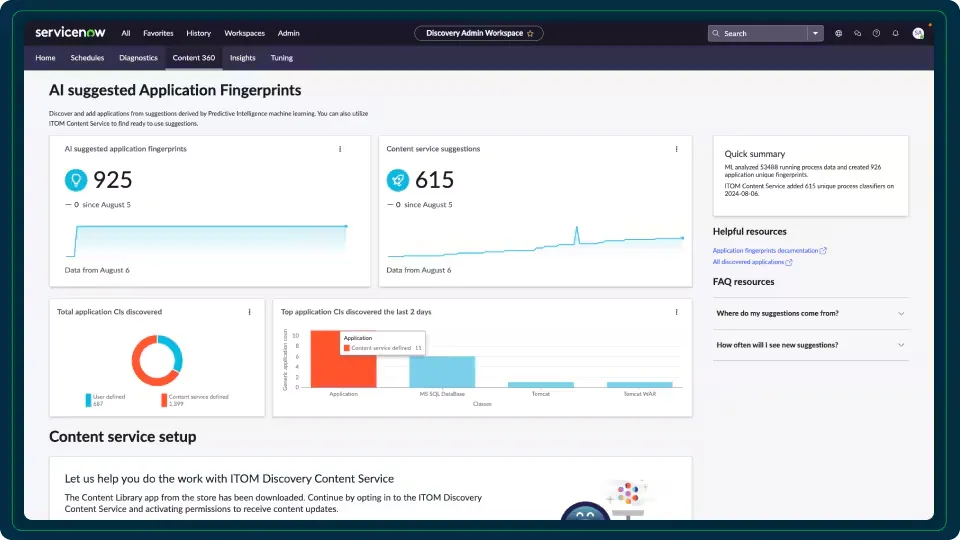Expand 'Where do my suggestions come from?' FAQ
The height and width of the screenshot is (540, 960).
pos(810,313)
